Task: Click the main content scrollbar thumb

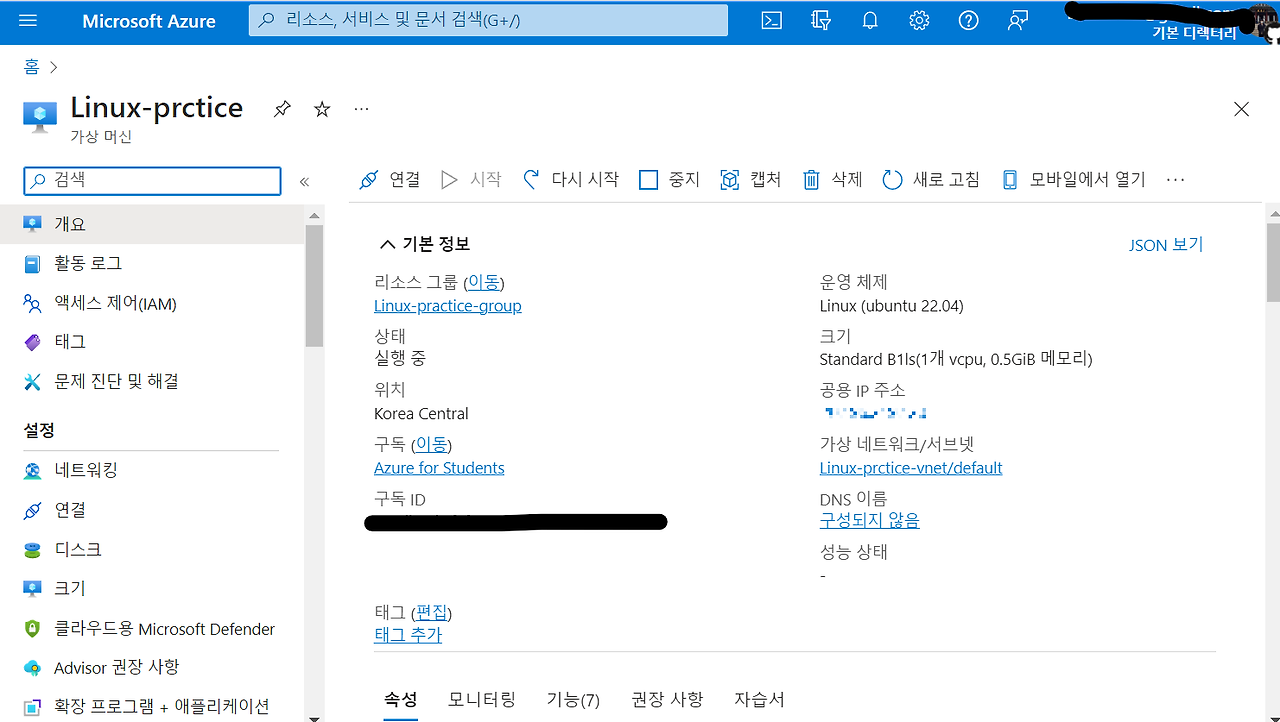Action: (x=1272, y=262)
